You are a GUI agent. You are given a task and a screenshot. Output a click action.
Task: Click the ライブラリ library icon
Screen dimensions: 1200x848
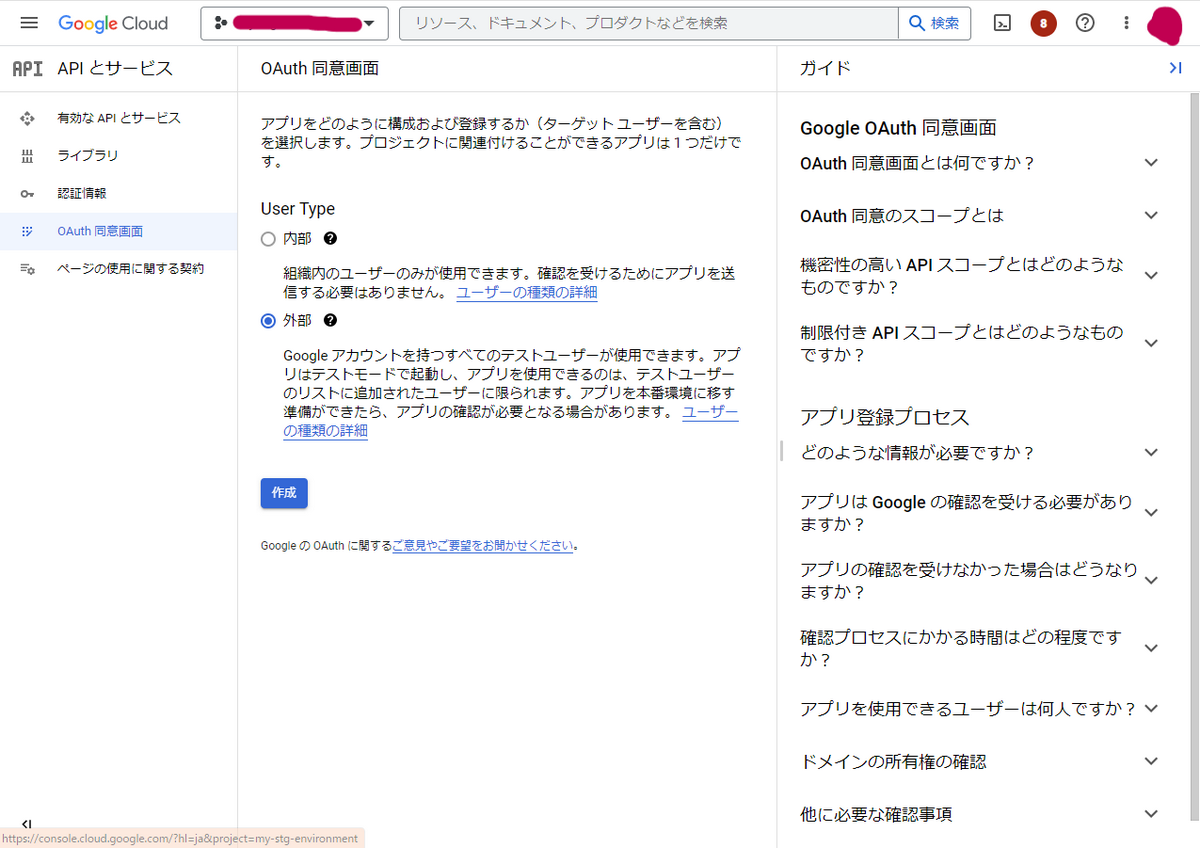[27, 156]
